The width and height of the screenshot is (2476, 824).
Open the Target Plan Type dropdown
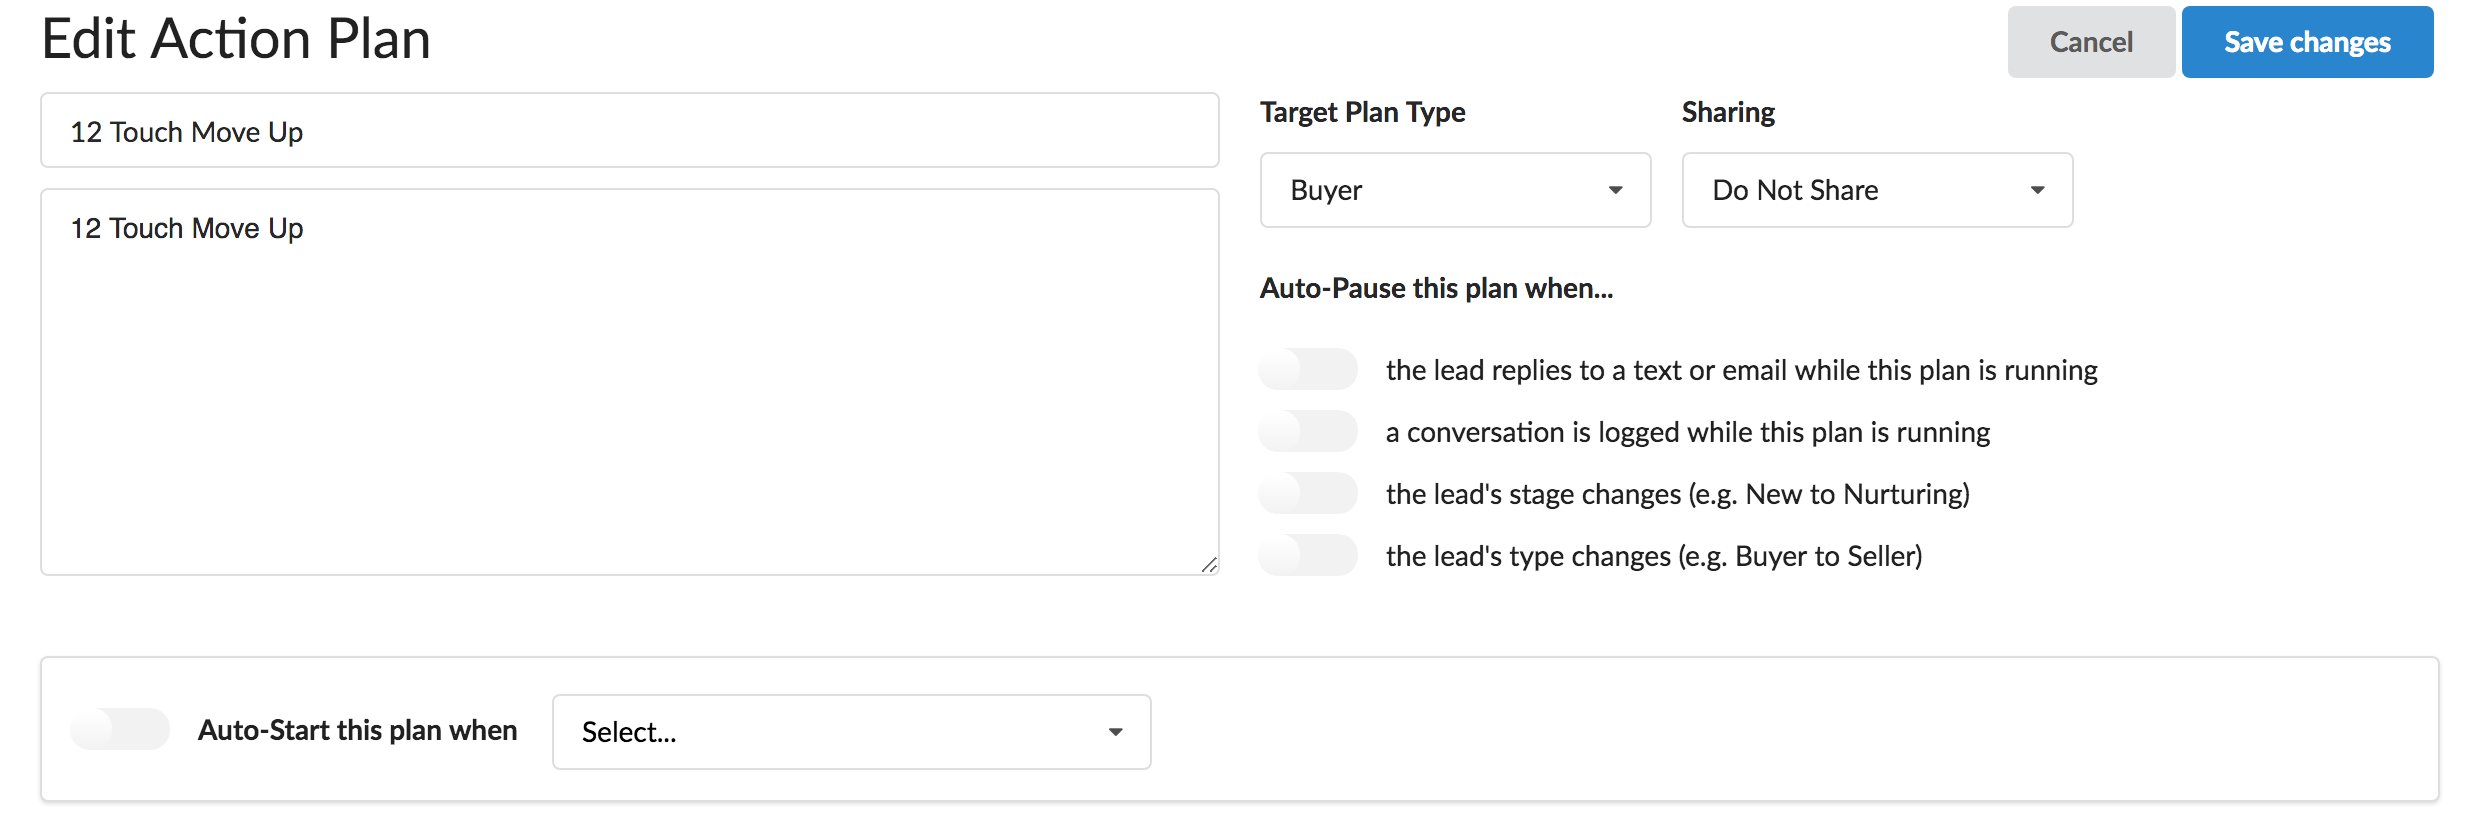1454,190
